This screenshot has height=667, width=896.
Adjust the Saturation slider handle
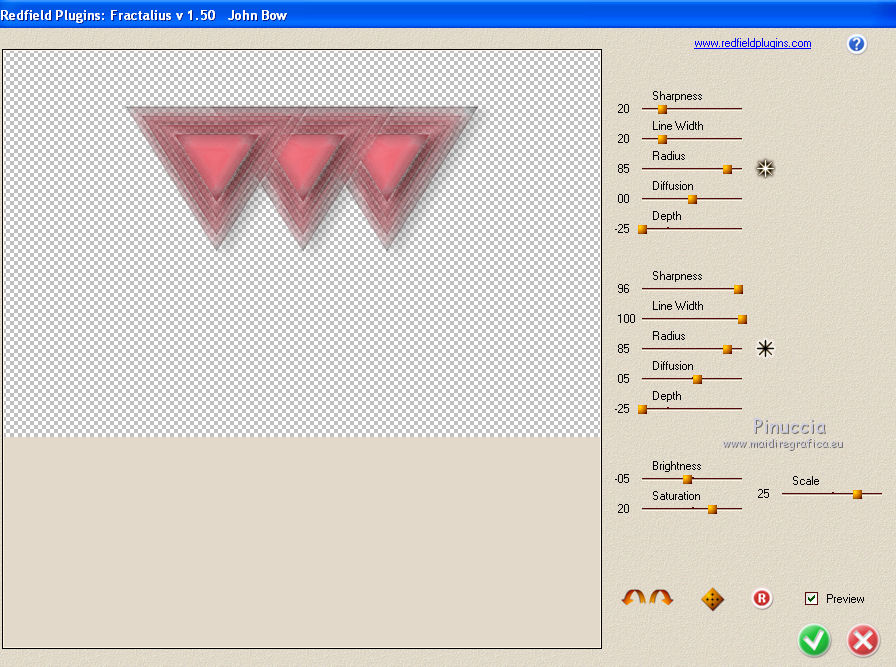(713, 509)
